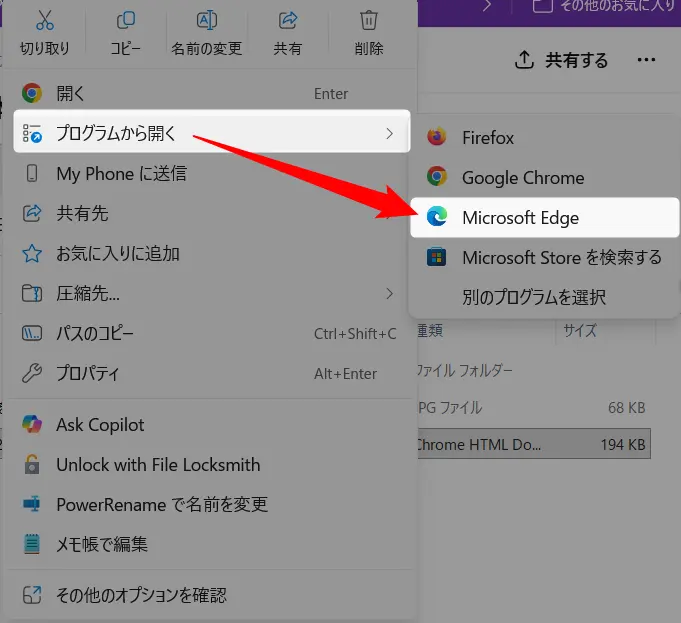681x623 pixels.
Task: Select 開く to open the file
Action: click(x=71, y=94)
